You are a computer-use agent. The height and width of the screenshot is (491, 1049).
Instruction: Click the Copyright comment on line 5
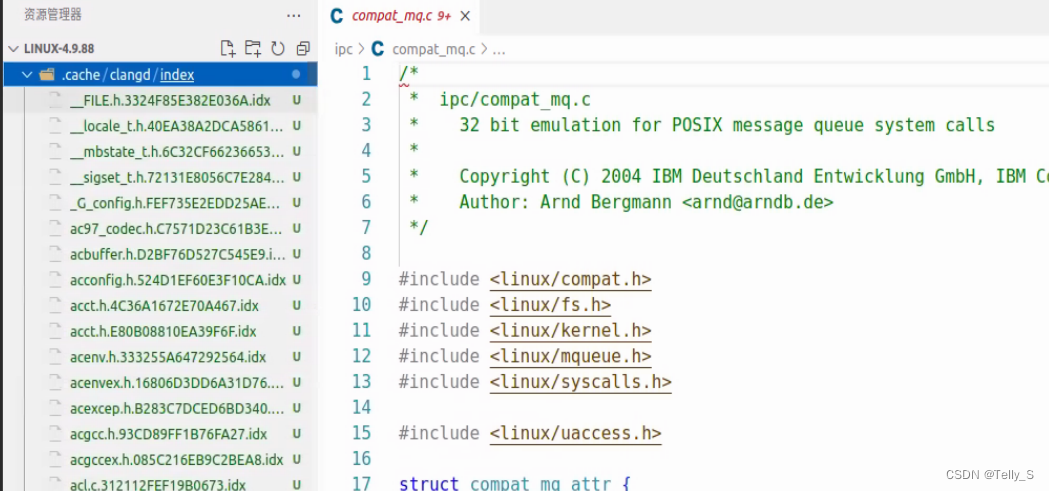coord(754,177)
